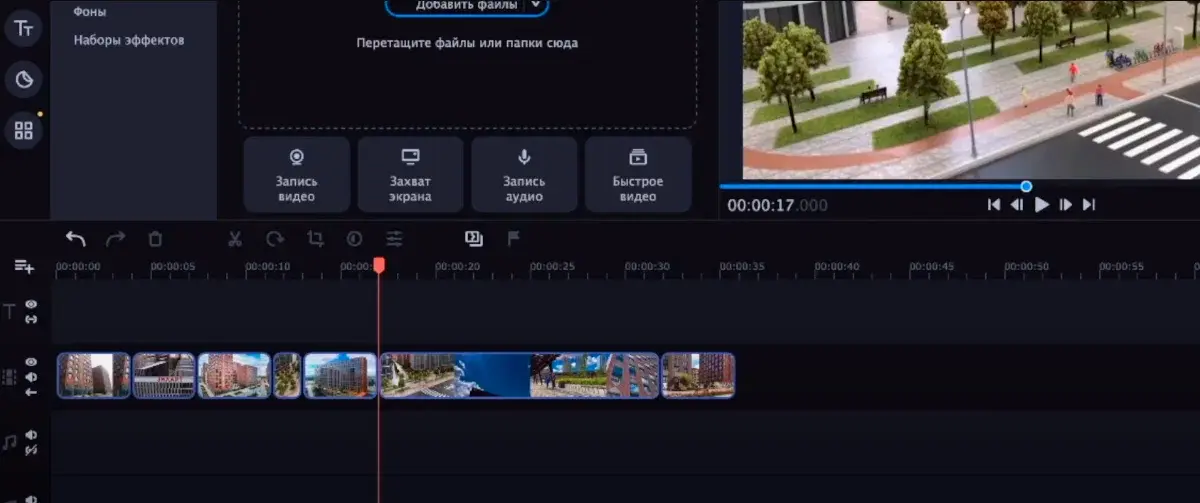Click the Перетащите файлы drop area text

point(467,43)
